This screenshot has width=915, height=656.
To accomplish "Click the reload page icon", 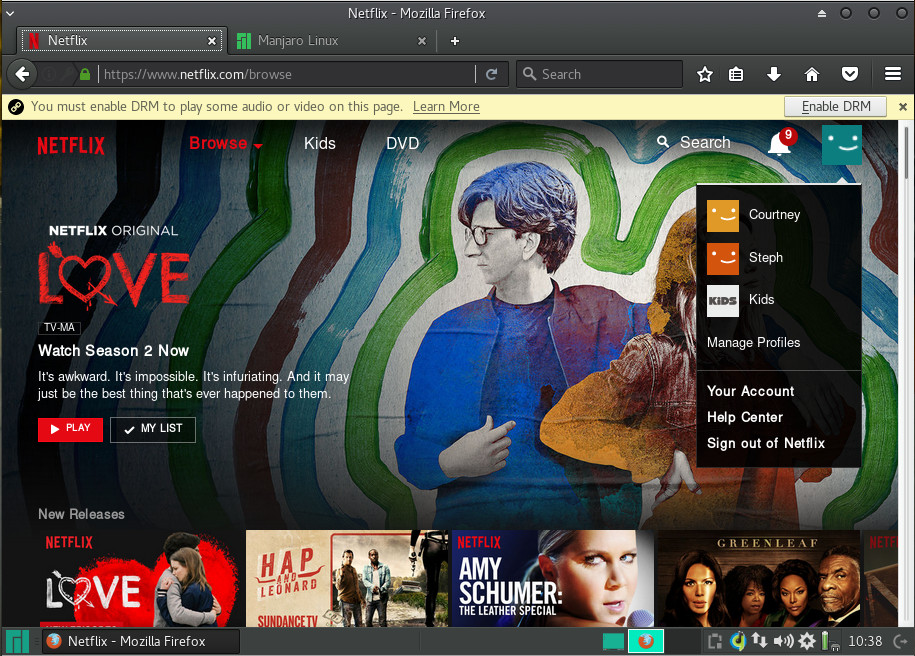I will tap(491, 74).
